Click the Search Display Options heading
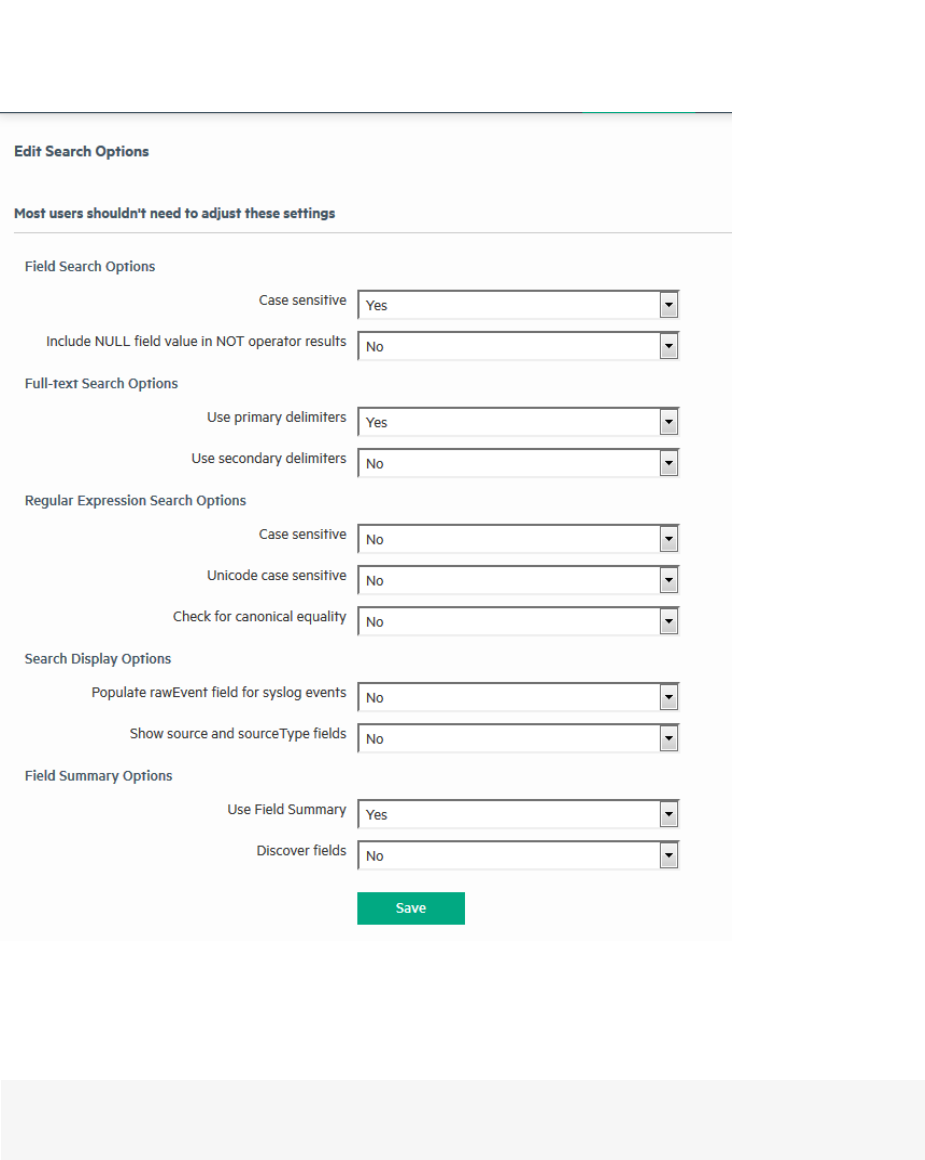 point(98,658)
